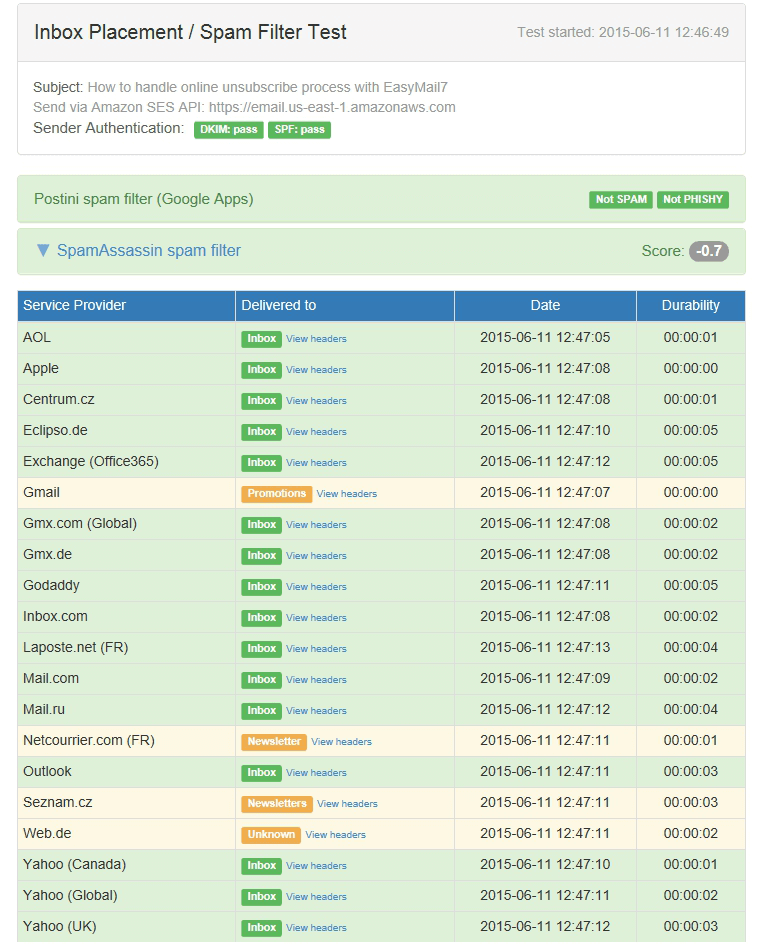View headers for Gmx.de

[316, 556]
